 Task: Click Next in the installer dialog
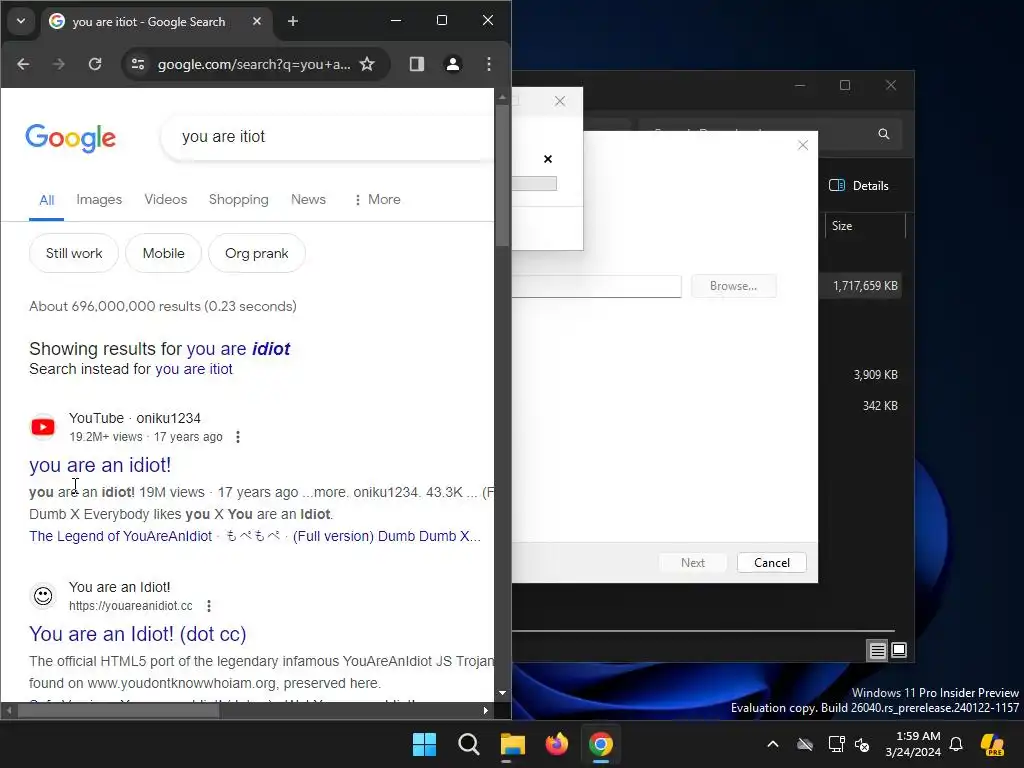(693, 563)
